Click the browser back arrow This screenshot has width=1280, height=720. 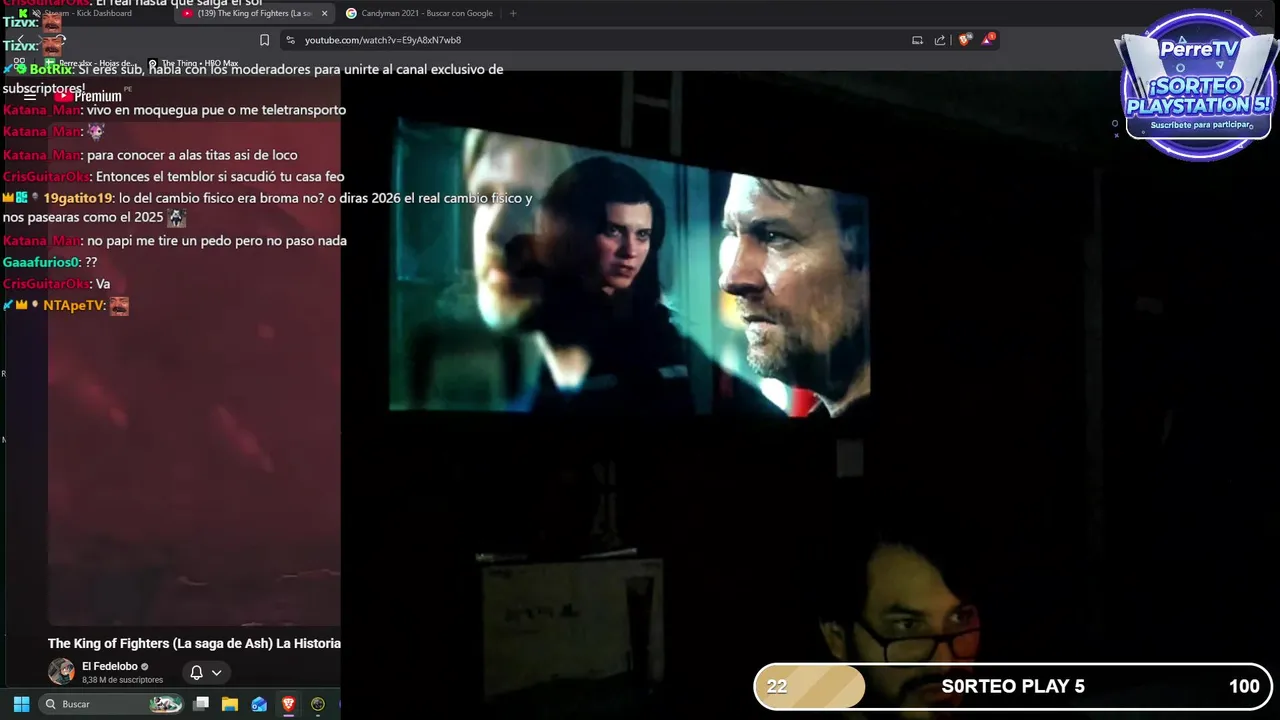(20, 40)
